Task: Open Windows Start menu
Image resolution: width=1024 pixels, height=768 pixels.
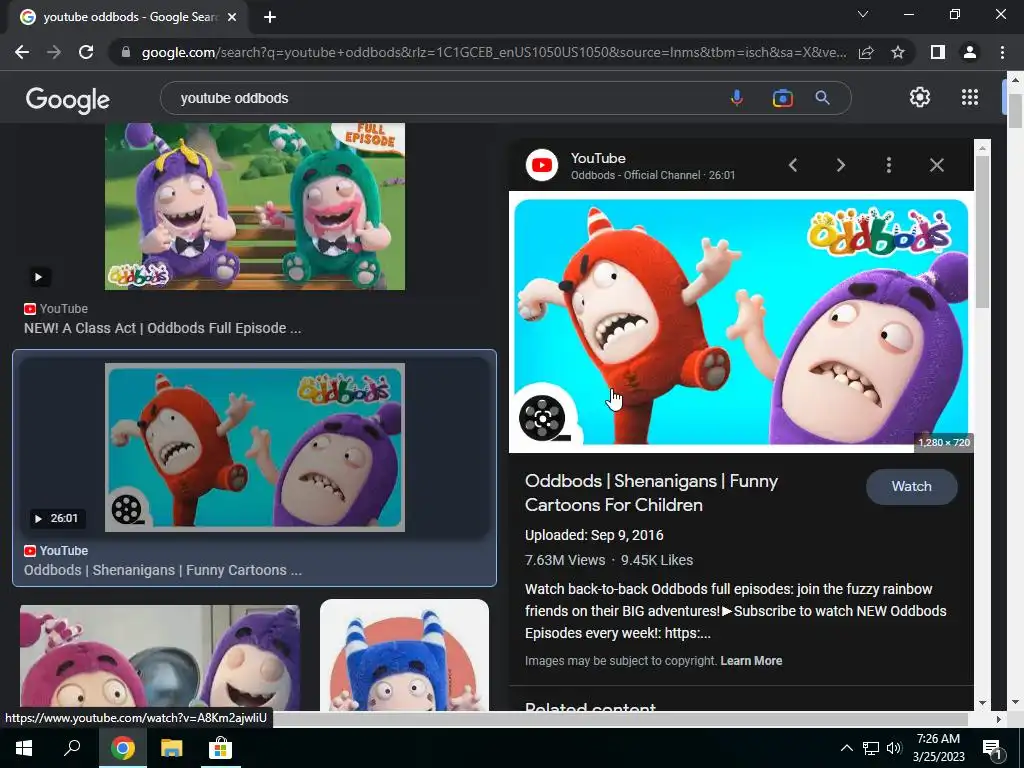Action: pos(24,748)
